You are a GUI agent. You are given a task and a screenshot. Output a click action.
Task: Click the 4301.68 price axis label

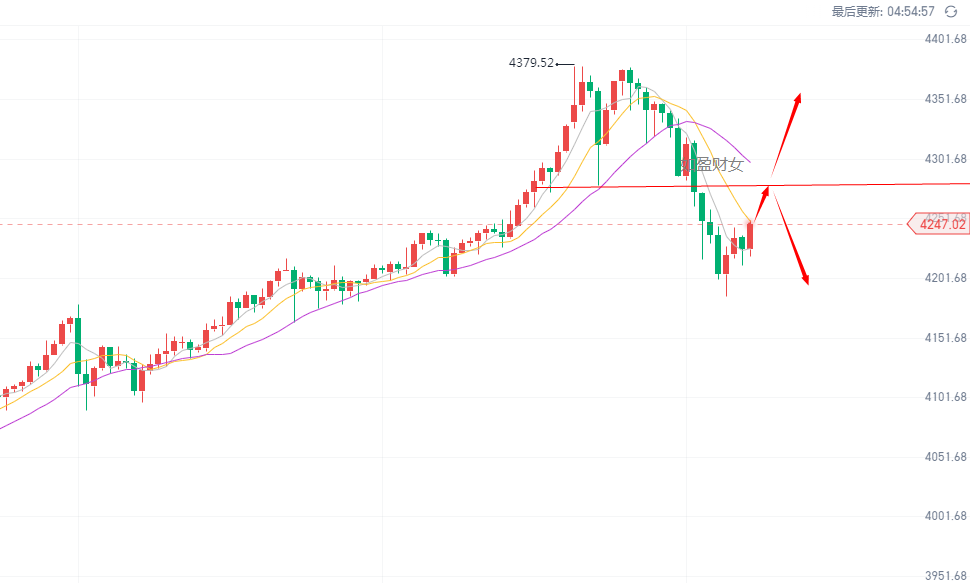pyautogui.click(x=945, y=159)
